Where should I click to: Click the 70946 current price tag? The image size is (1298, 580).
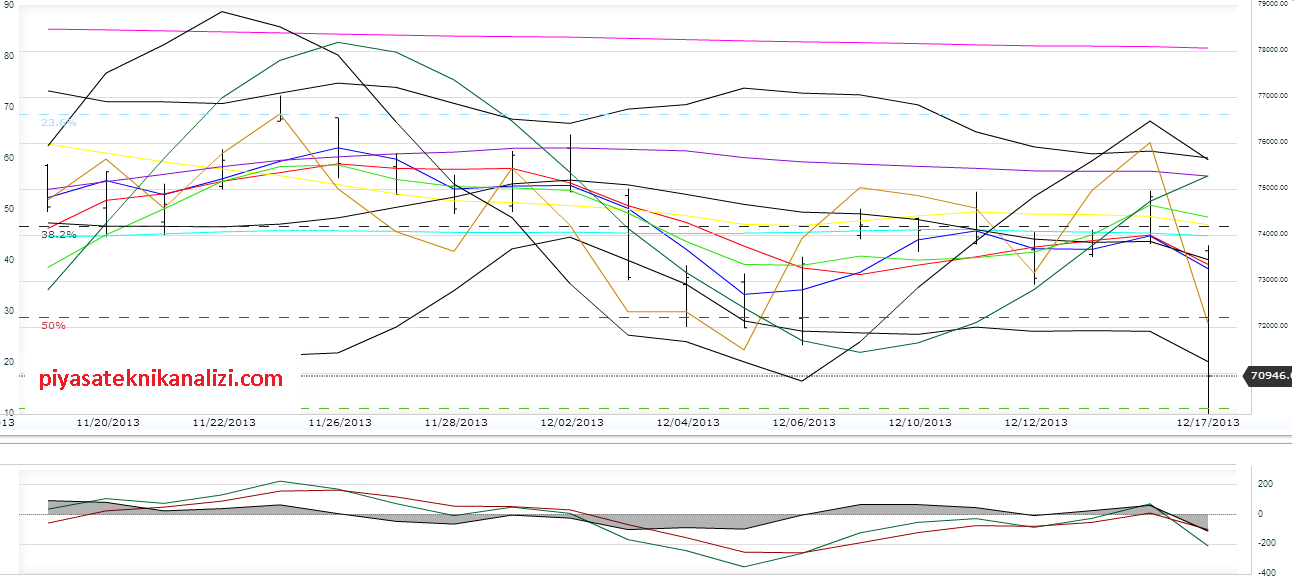[1268, 376]
